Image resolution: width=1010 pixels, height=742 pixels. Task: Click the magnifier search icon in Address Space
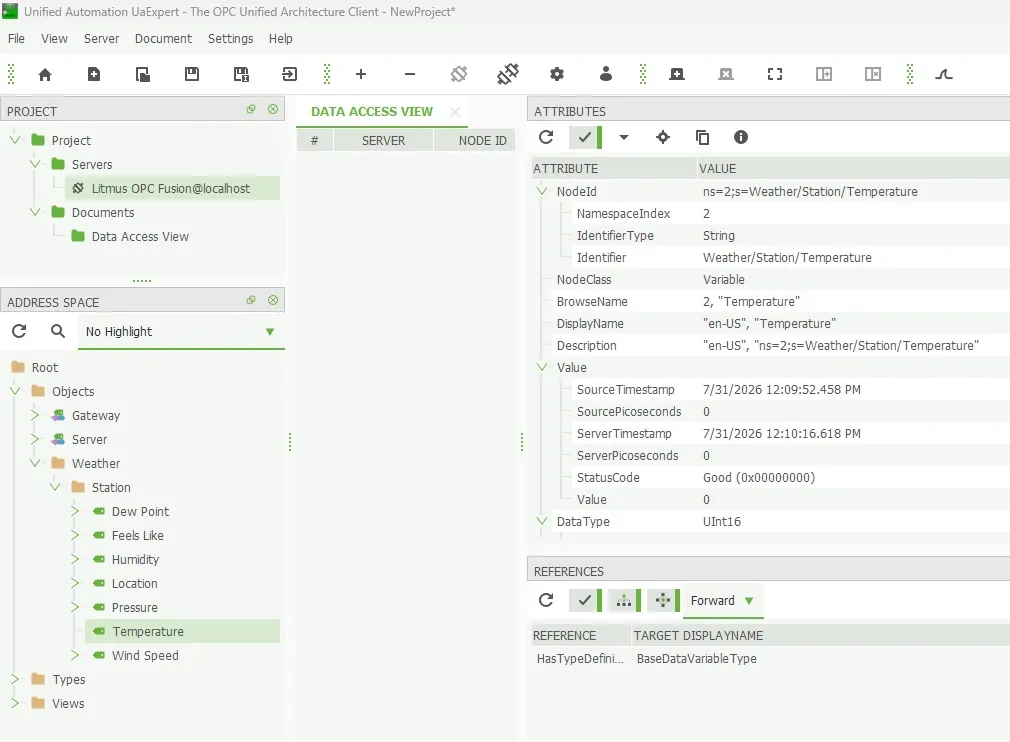point(58,331)
